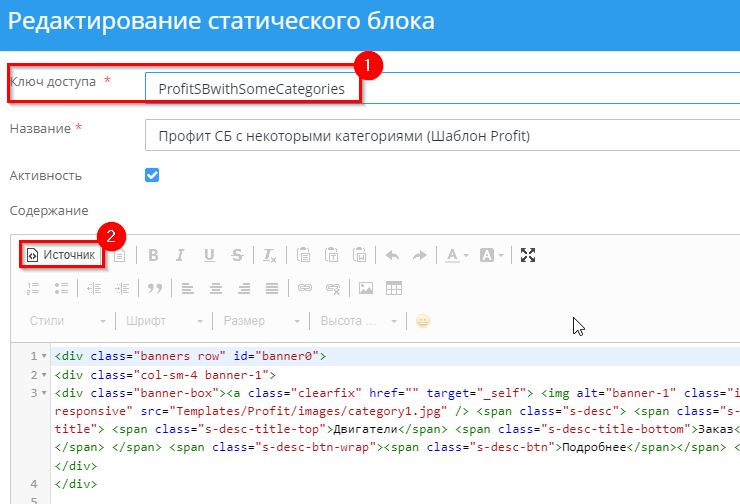Maximize the editor with fullscreen icon

pyautogui.click(x=528, y=255)
